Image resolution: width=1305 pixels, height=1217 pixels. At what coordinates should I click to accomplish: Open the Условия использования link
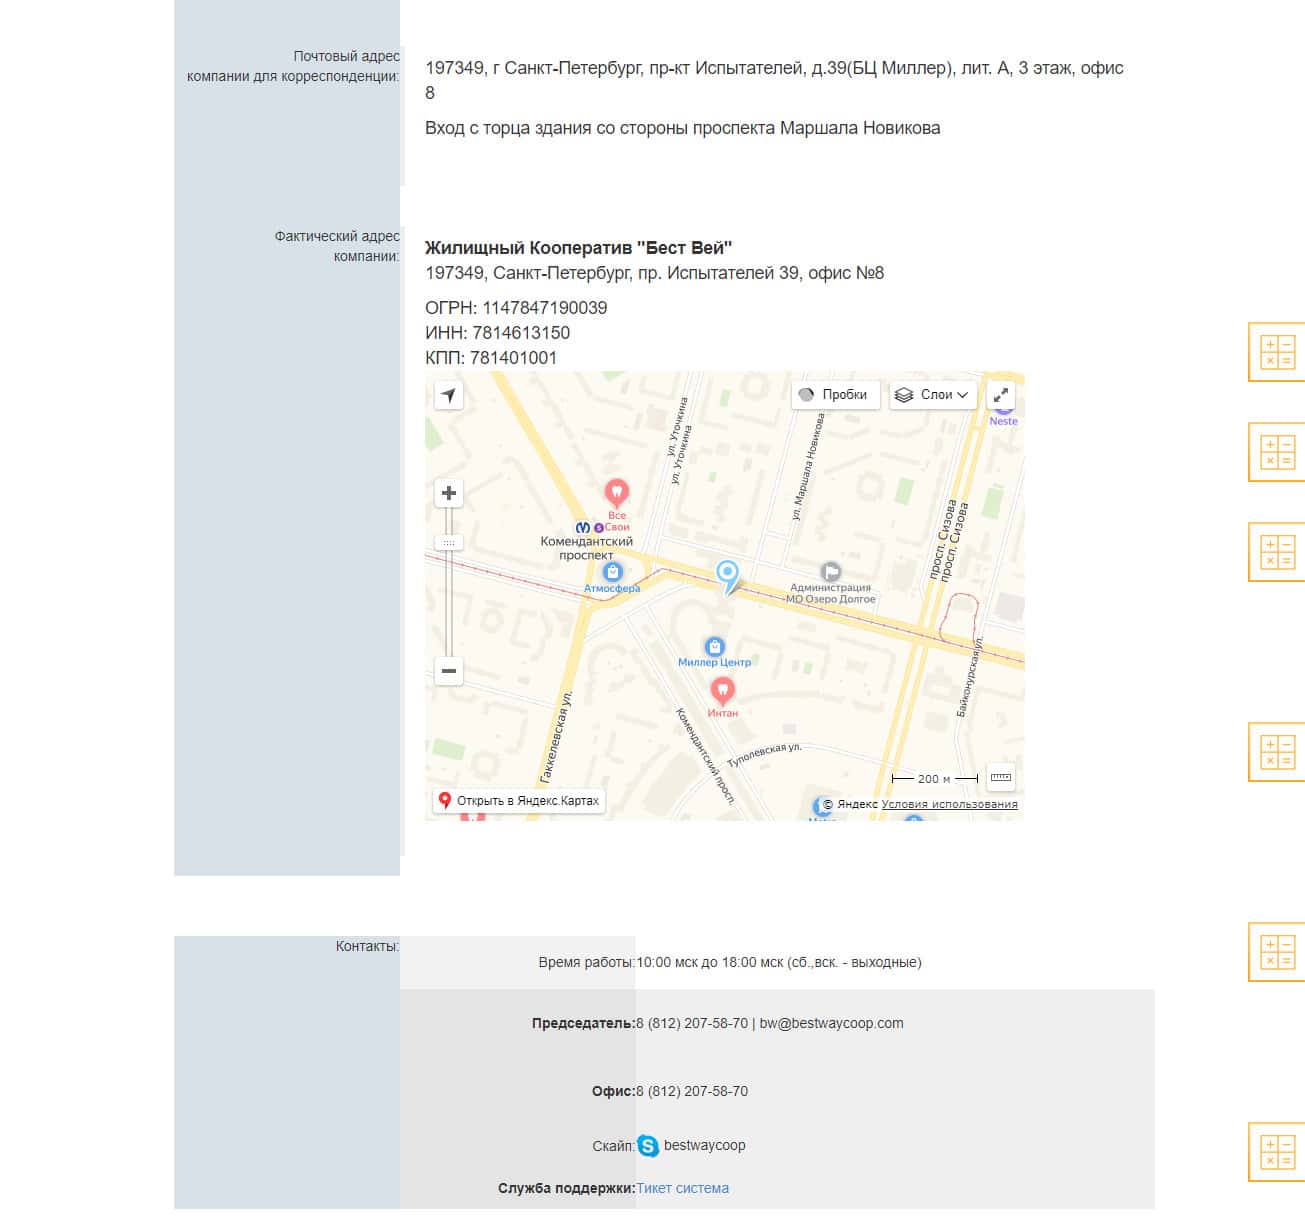click(x=949, y=804)
